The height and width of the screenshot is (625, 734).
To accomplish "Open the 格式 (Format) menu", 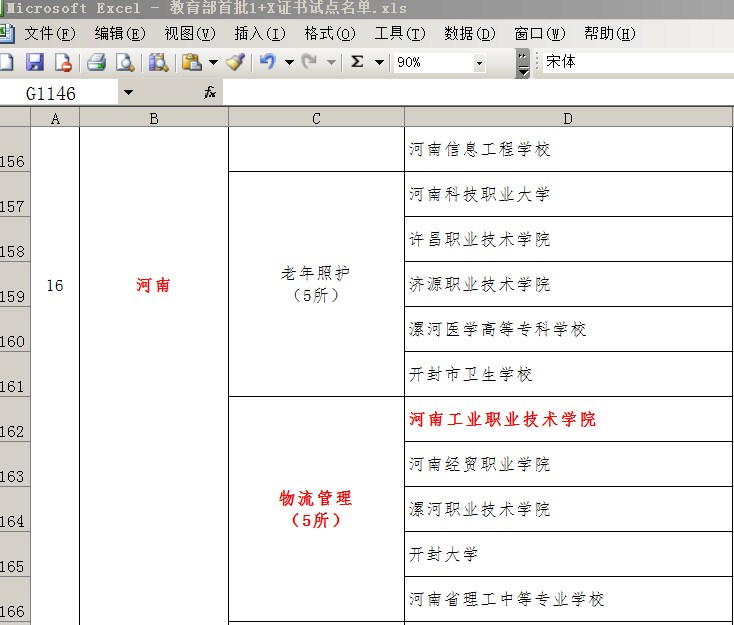I will coord(329,33).
